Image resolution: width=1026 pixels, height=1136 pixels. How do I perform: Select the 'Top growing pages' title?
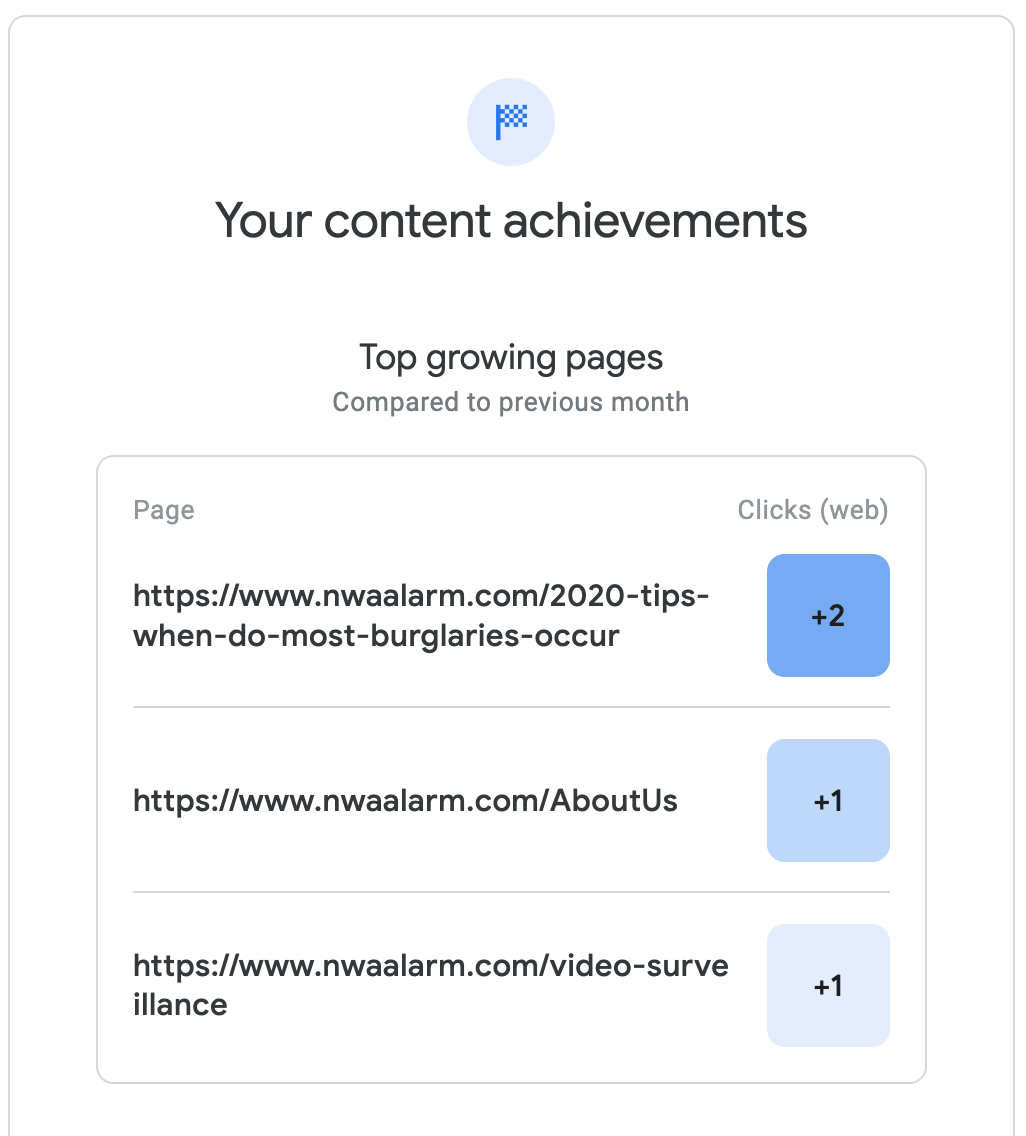[x=511, y=358]
